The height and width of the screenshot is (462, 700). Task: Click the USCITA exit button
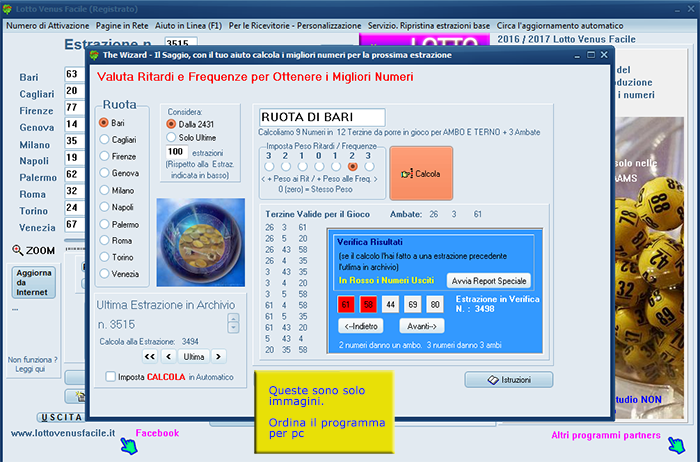[x=61, y=417]
